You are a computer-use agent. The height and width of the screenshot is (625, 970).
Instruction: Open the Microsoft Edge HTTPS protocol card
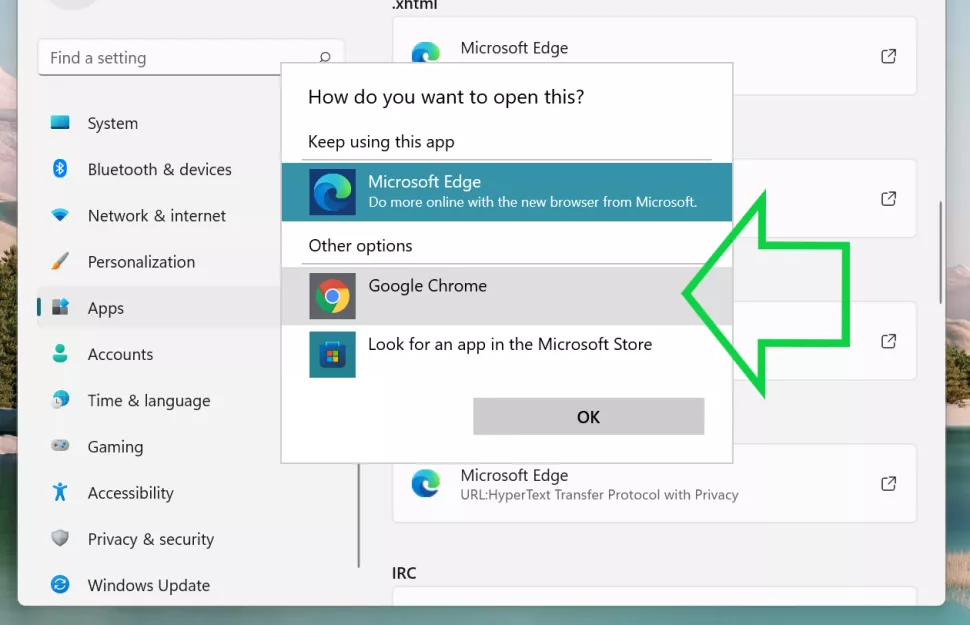point(654,483)
